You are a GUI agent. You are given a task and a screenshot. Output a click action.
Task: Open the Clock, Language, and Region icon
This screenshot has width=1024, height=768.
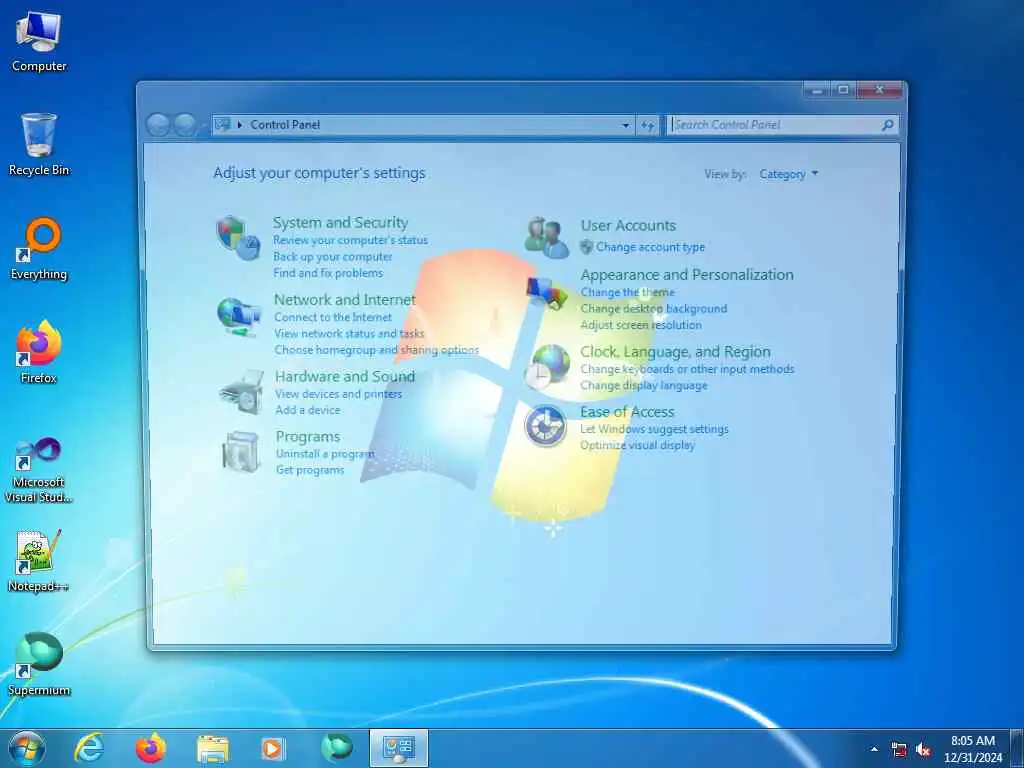pos(546,368)
